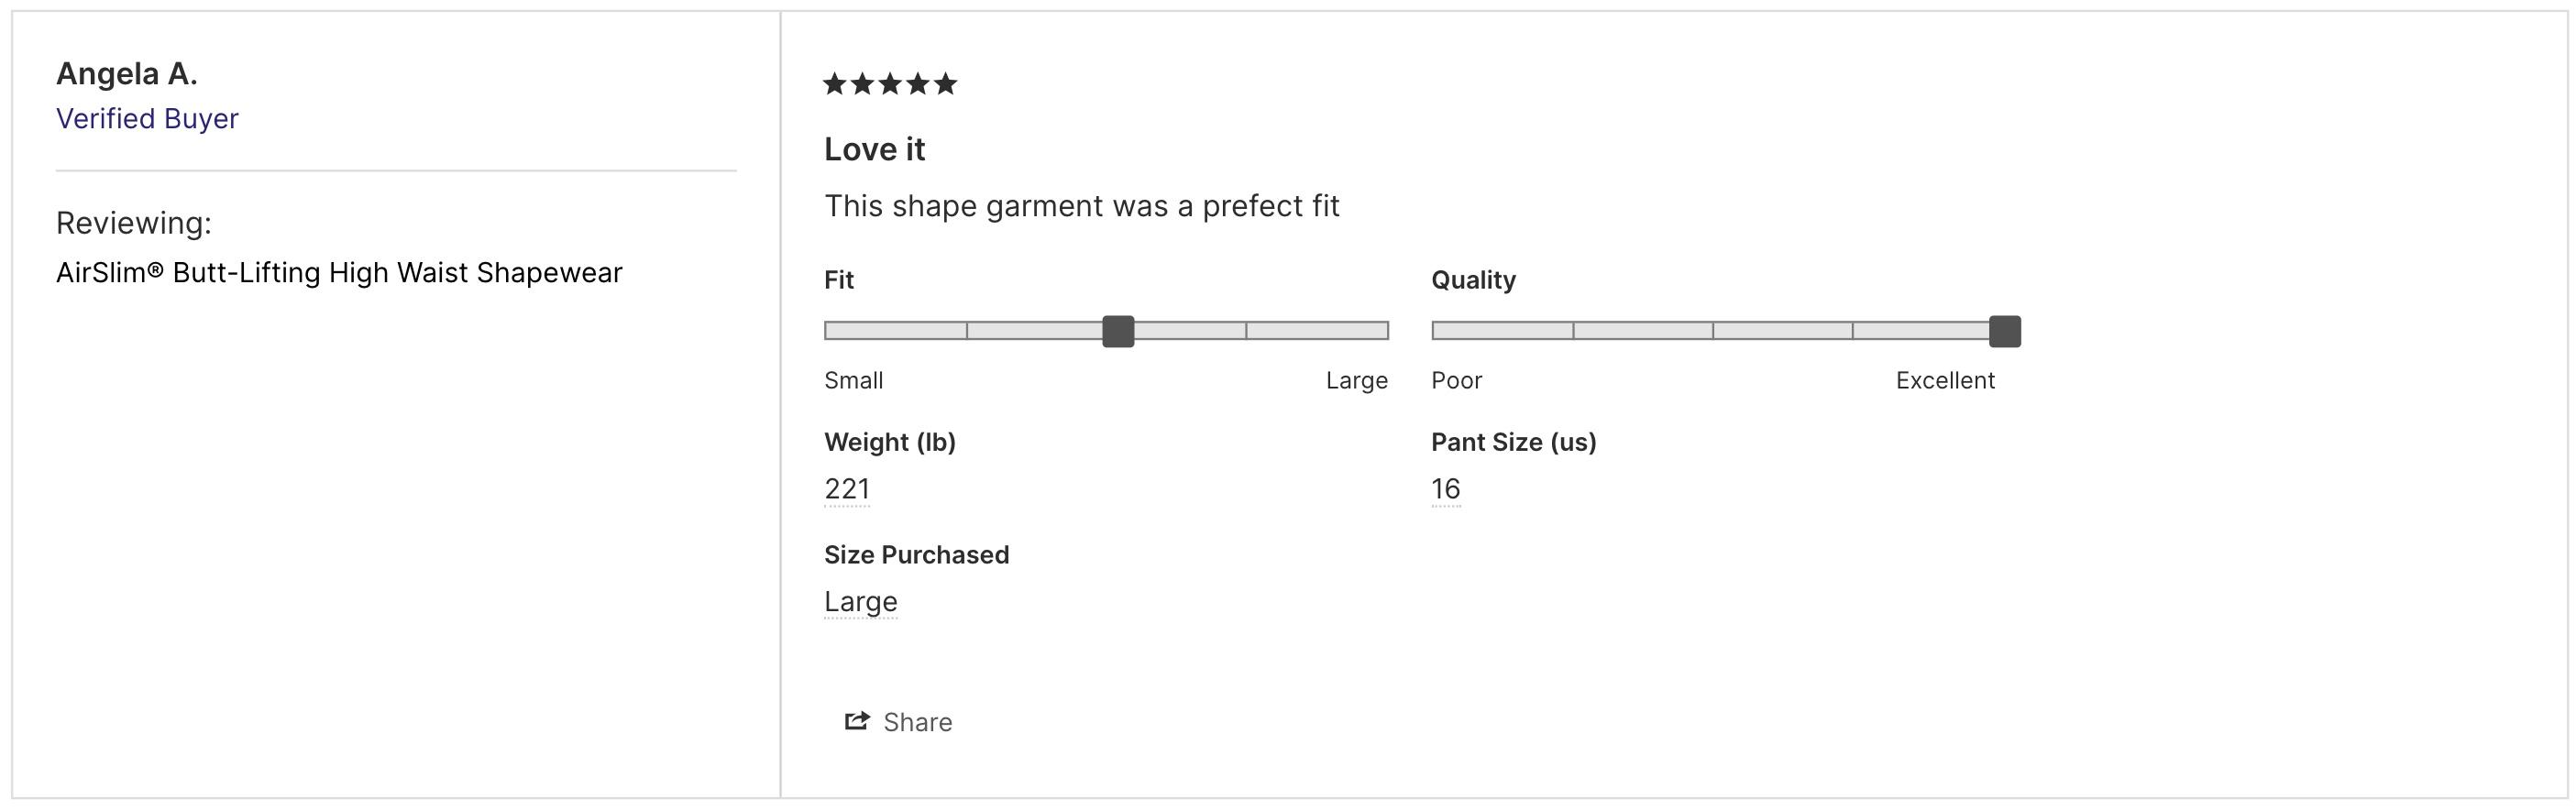Click the pant size value 16
The image size is (2576, 810).
(x=1446, y=489)
